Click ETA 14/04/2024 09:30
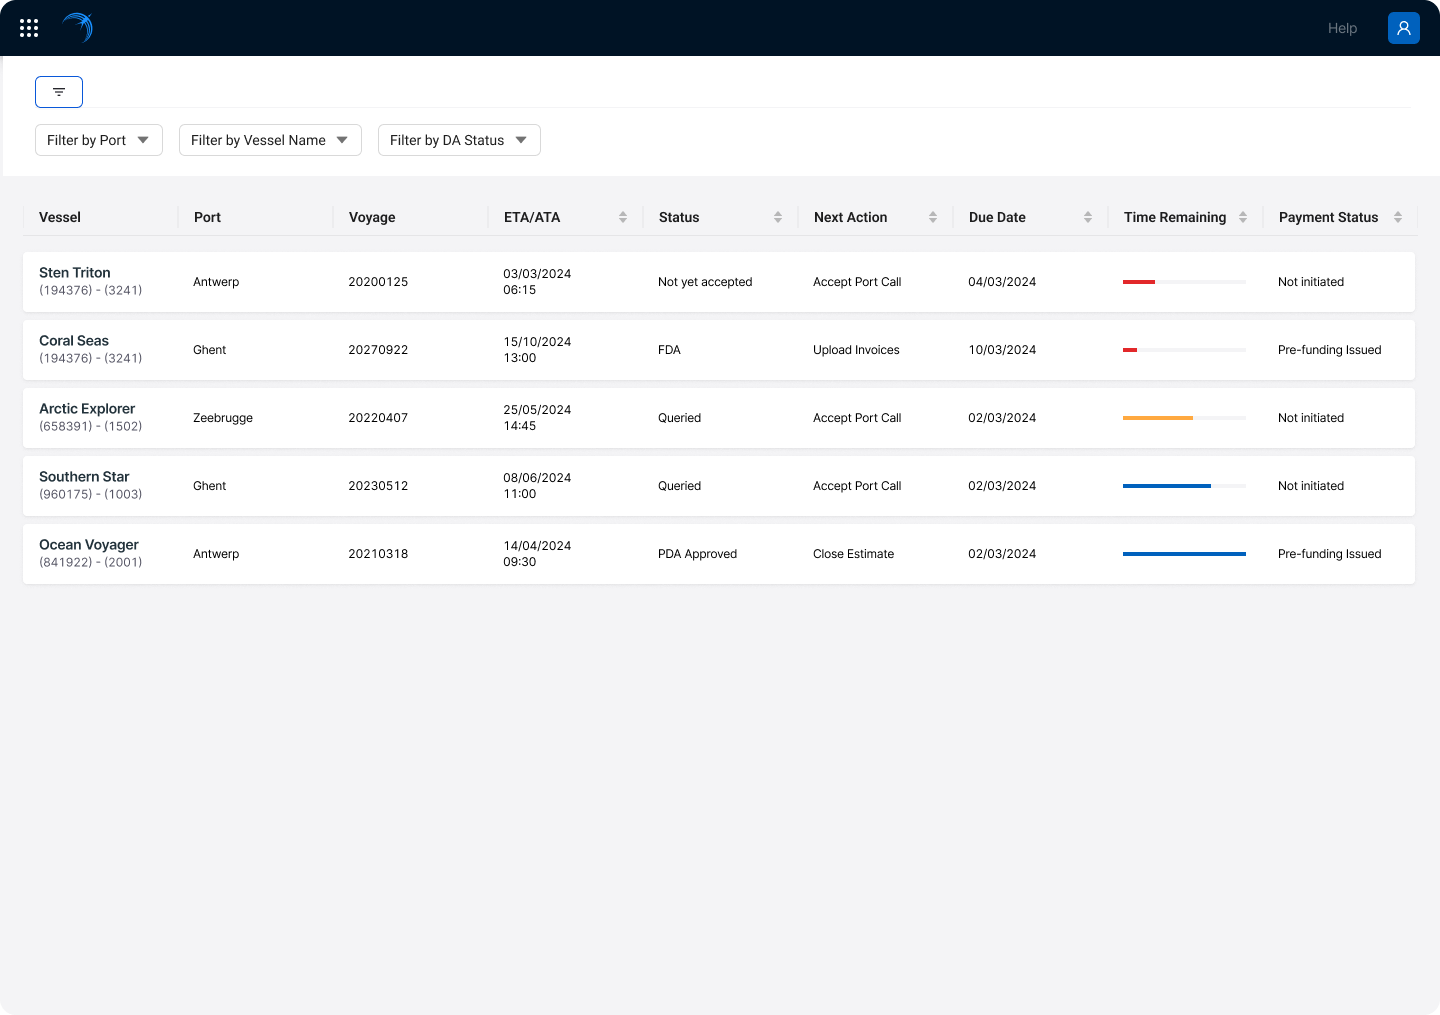This screenshot has width=1440, height=1015. [537, 554]
